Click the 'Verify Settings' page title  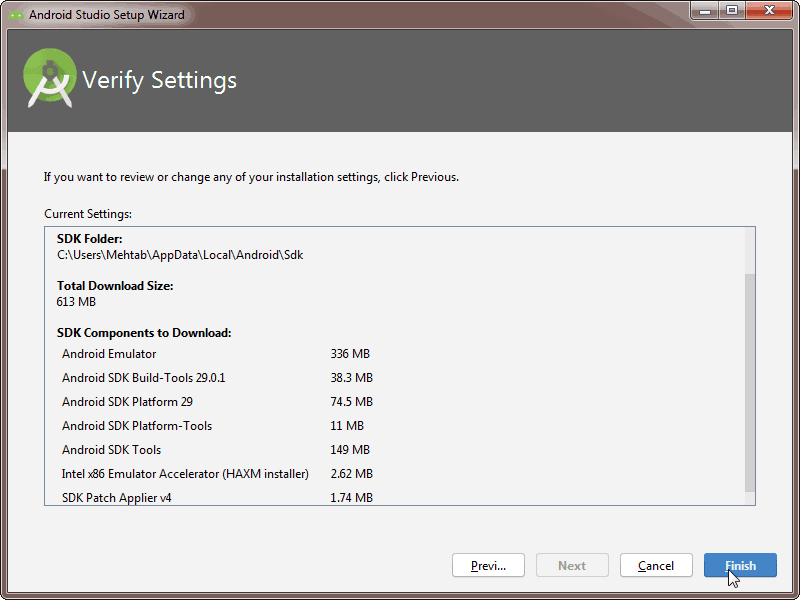pyautogui.click(x=159, y=80)
